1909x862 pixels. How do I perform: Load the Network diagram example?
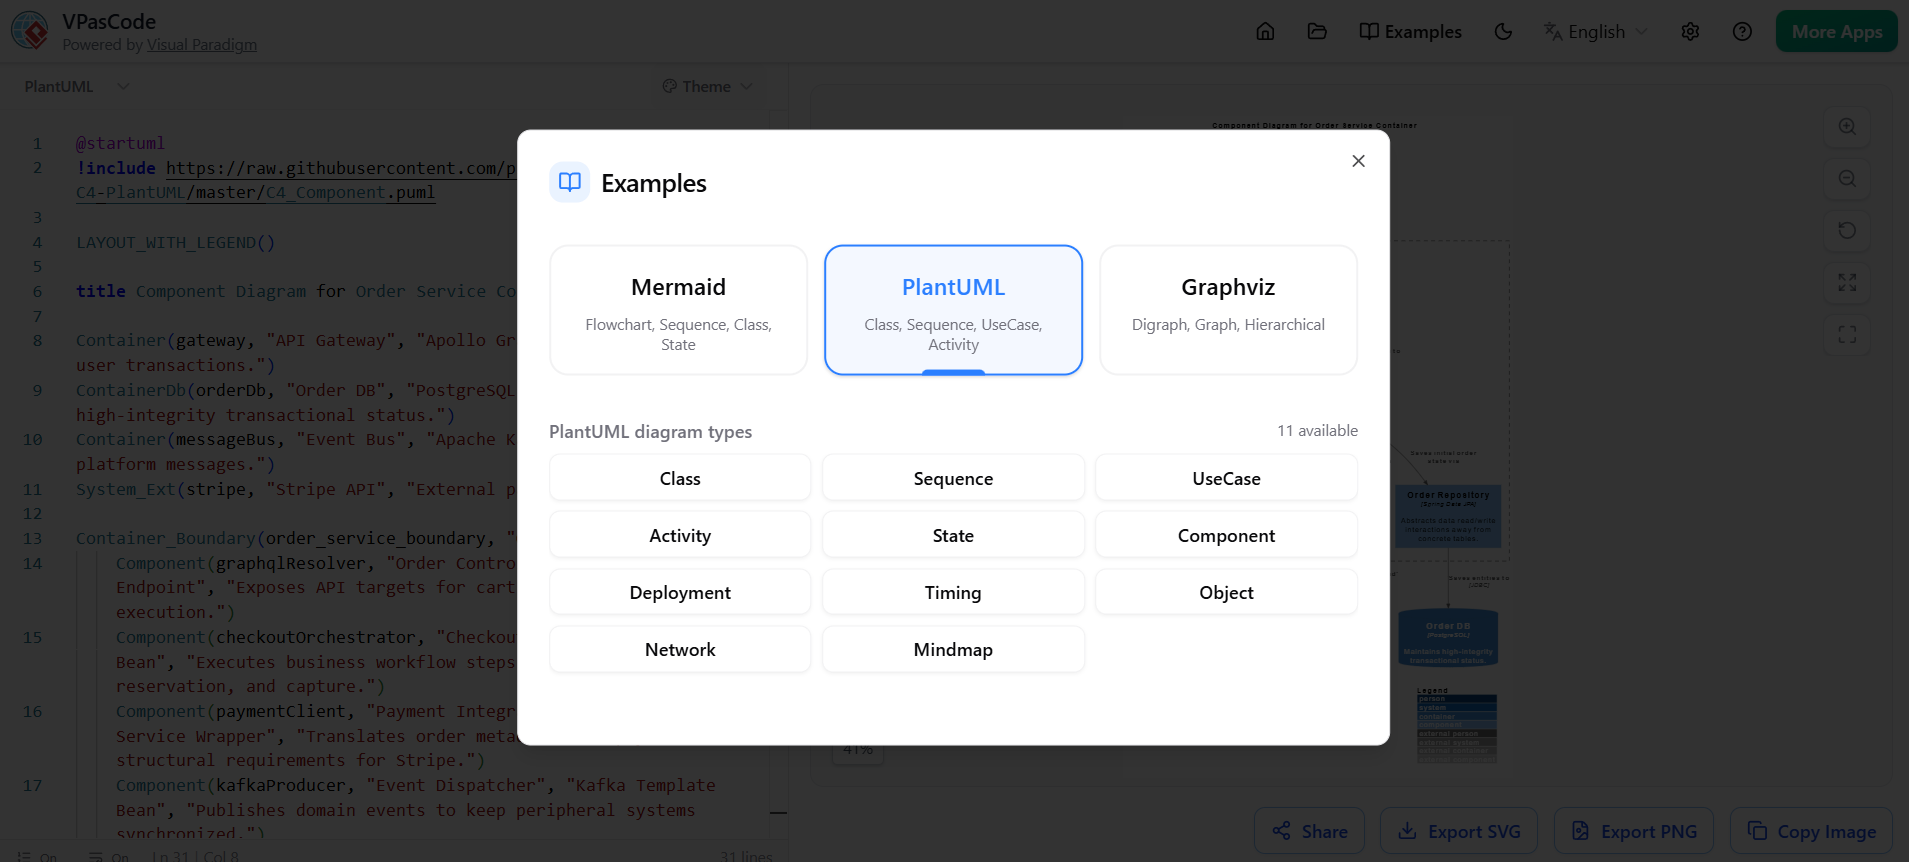coord(680,649)
